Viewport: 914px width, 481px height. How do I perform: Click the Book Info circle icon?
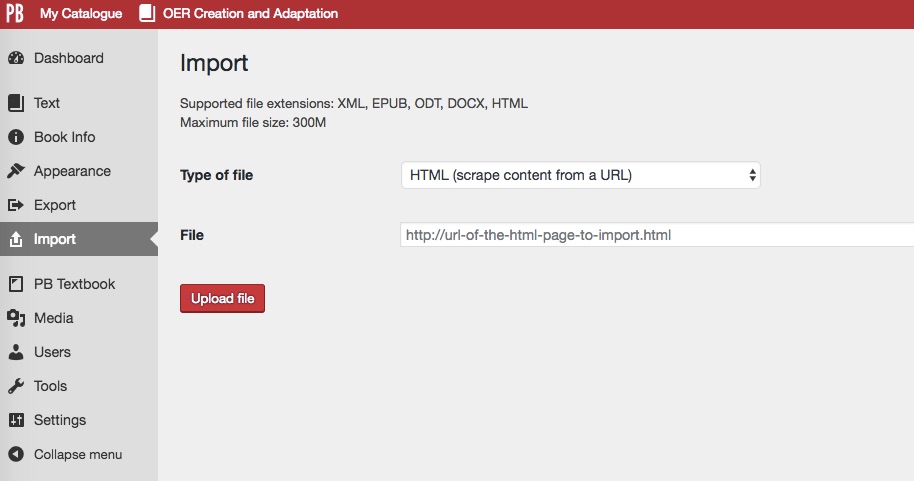[x=16, y=137]
